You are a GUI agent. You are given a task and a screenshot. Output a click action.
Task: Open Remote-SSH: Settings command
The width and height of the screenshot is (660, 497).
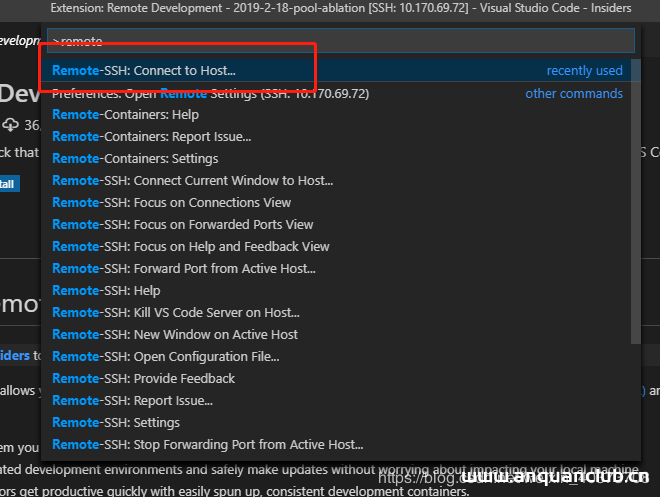(336, 422)
